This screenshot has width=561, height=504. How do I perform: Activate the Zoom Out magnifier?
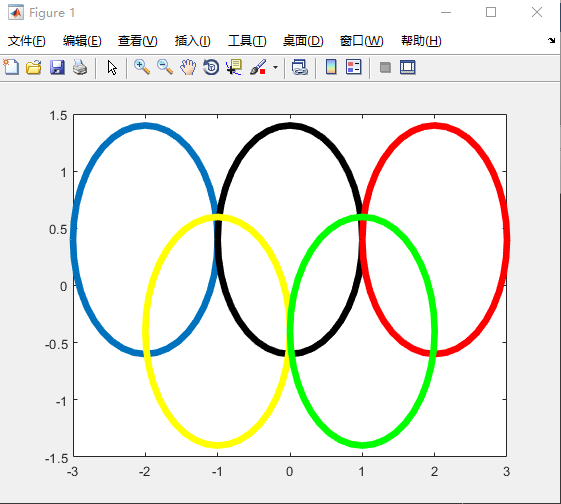165,67
